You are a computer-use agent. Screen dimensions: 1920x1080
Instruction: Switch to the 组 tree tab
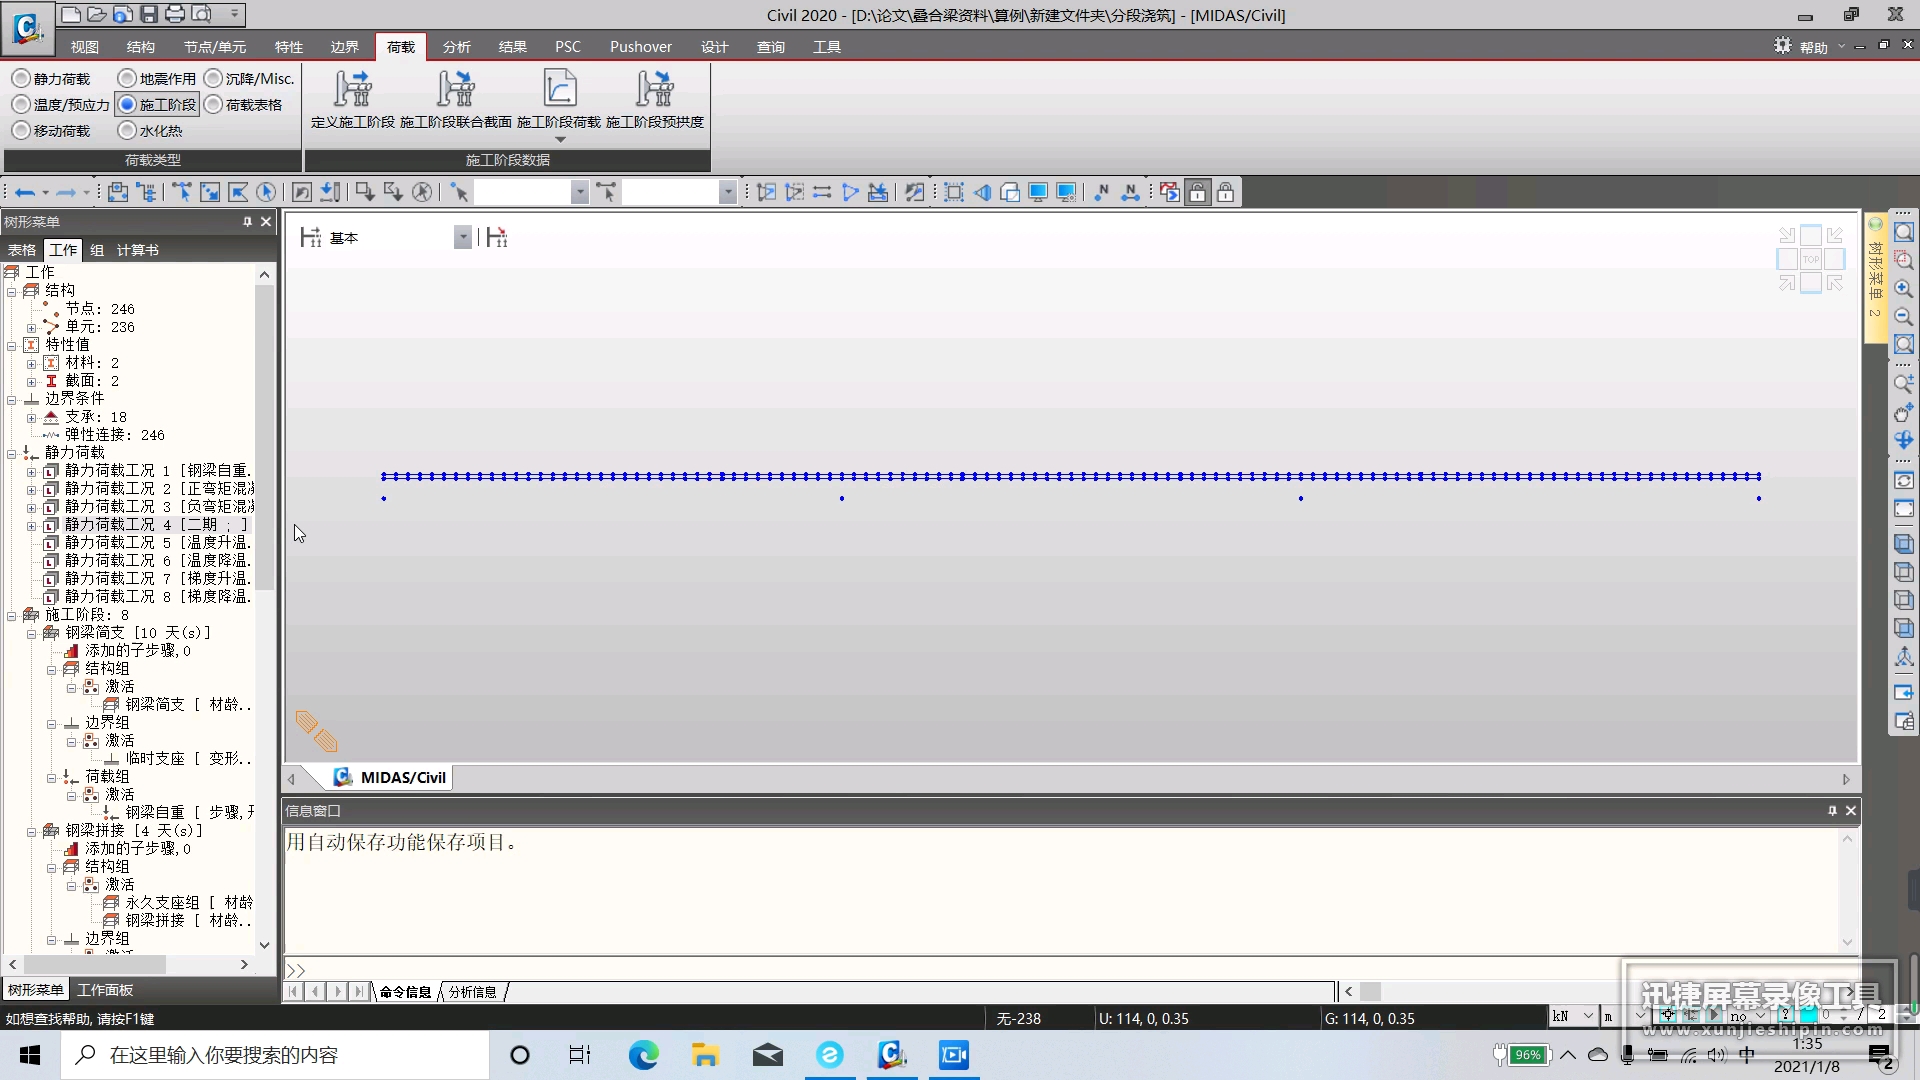pyautogui.click(x=97, y=250)
